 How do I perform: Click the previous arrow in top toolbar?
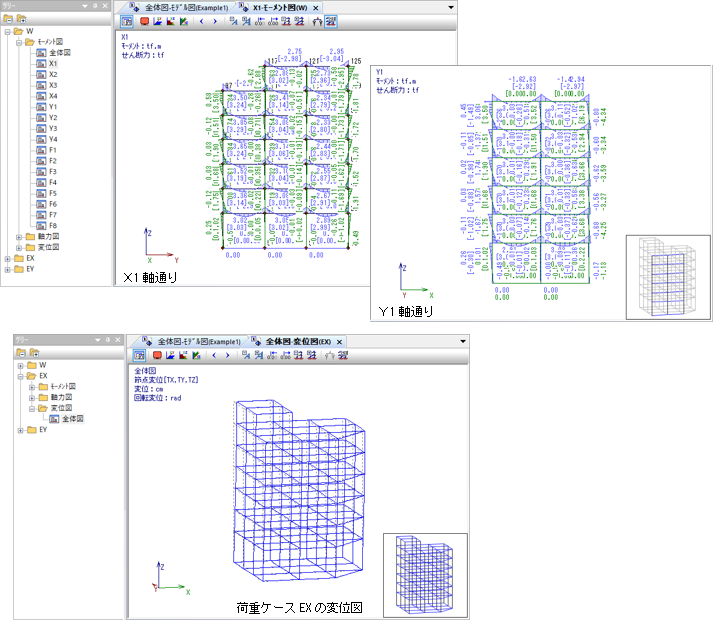(x=201, y=20)
